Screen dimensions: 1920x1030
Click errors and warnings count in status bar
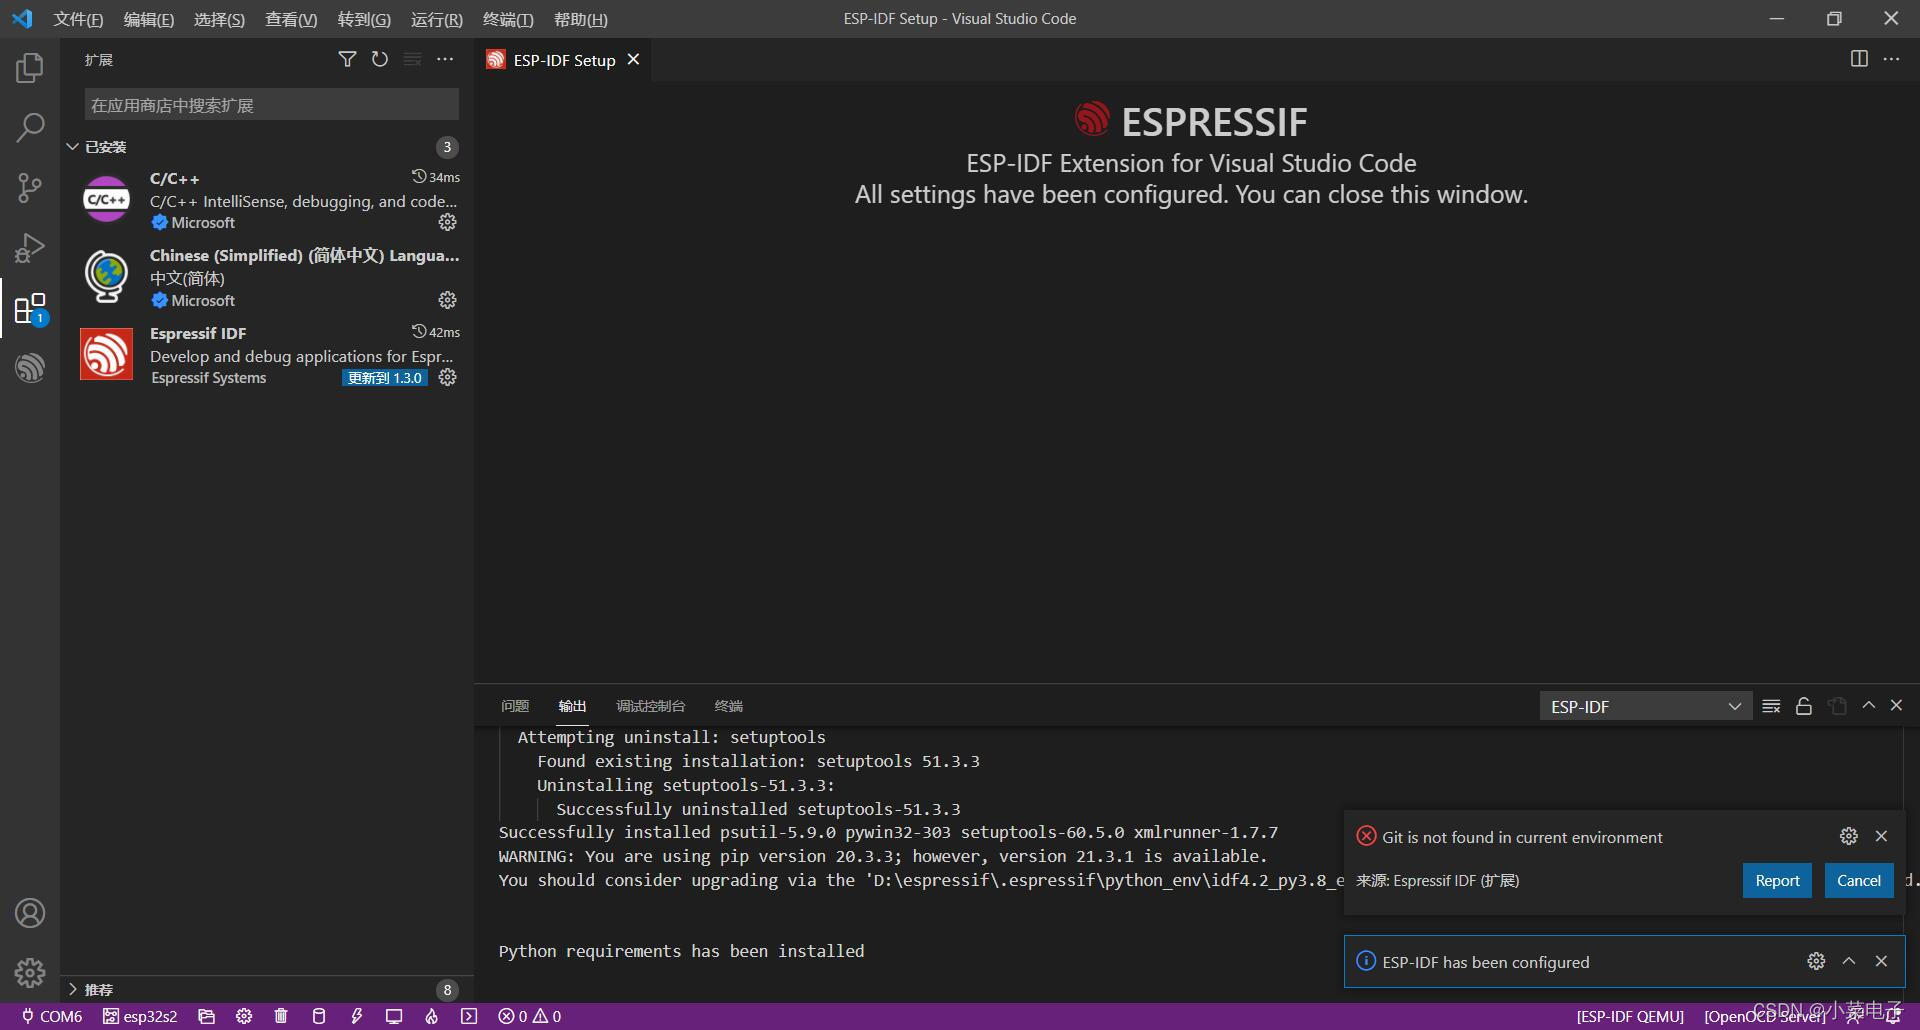530,1016
